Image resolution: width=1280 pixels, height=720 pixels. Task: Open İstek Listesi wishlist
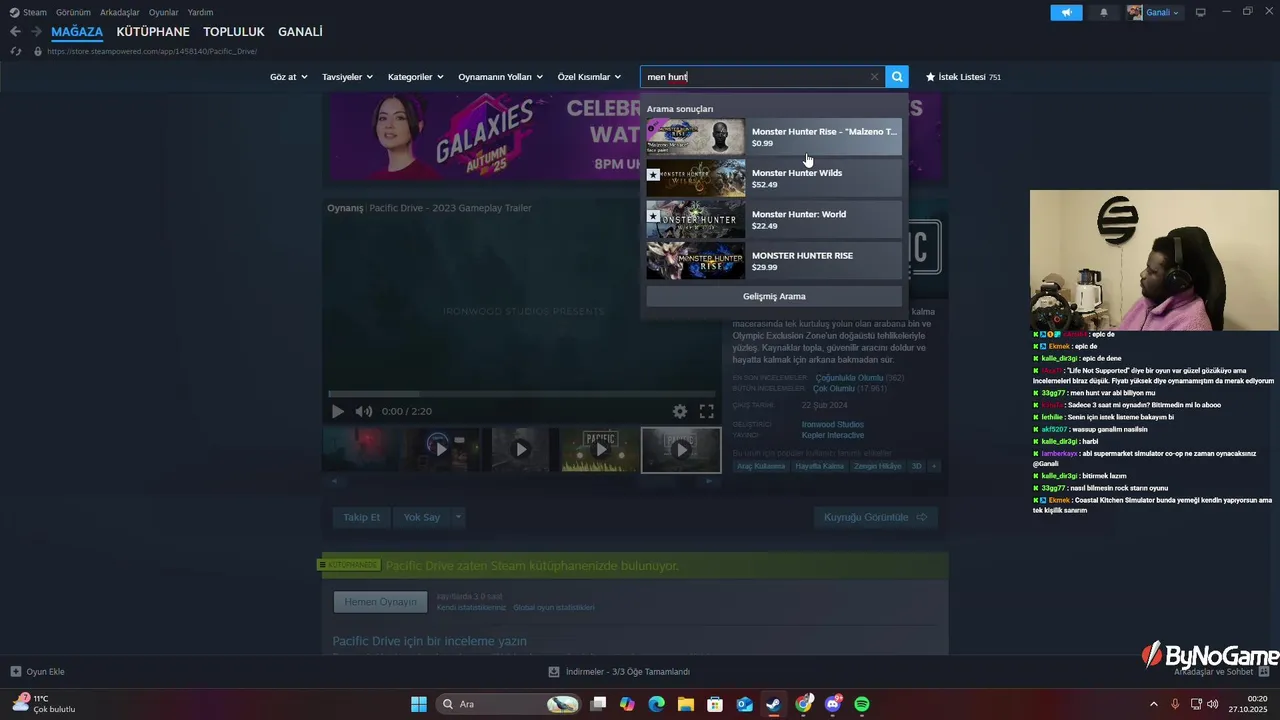[963, 77]
